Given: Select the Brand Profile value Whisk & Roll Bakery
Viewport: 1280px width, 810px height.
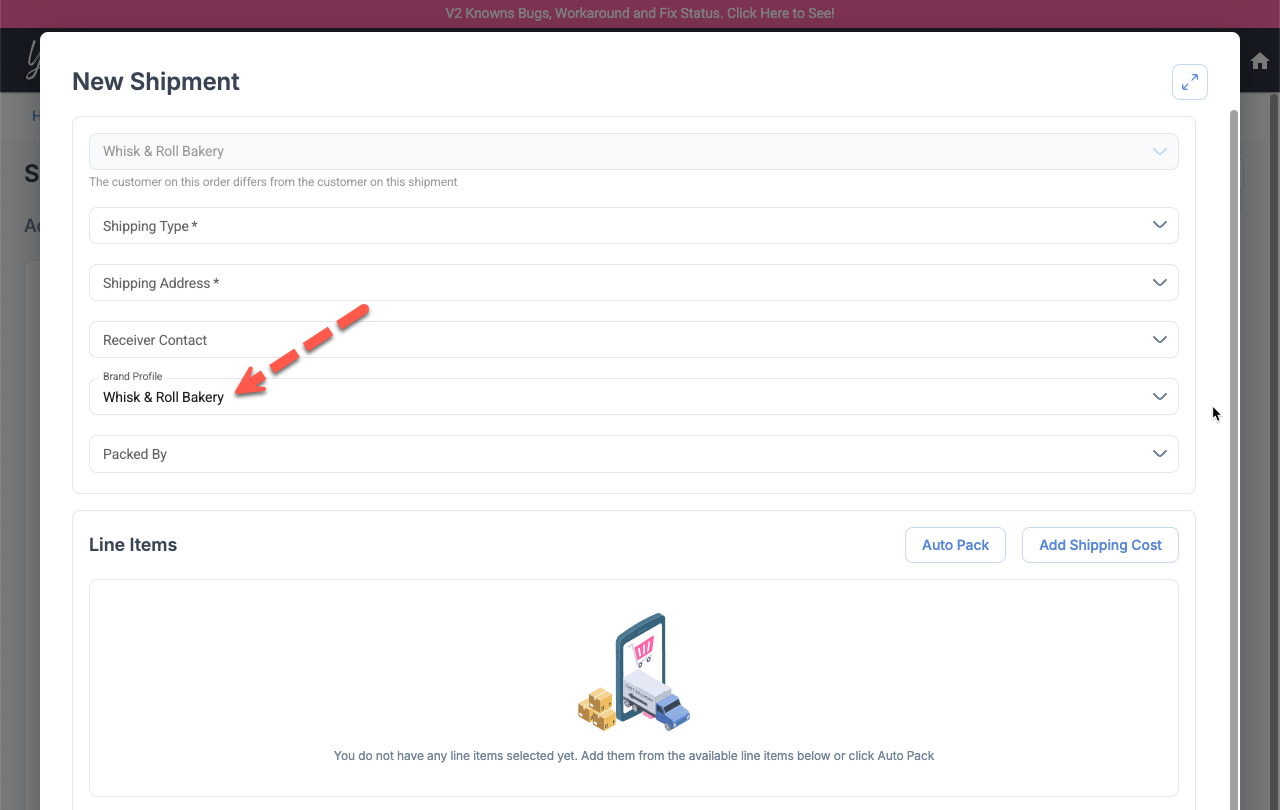Looking at the screenshot, I should click(x=163, y=398).
